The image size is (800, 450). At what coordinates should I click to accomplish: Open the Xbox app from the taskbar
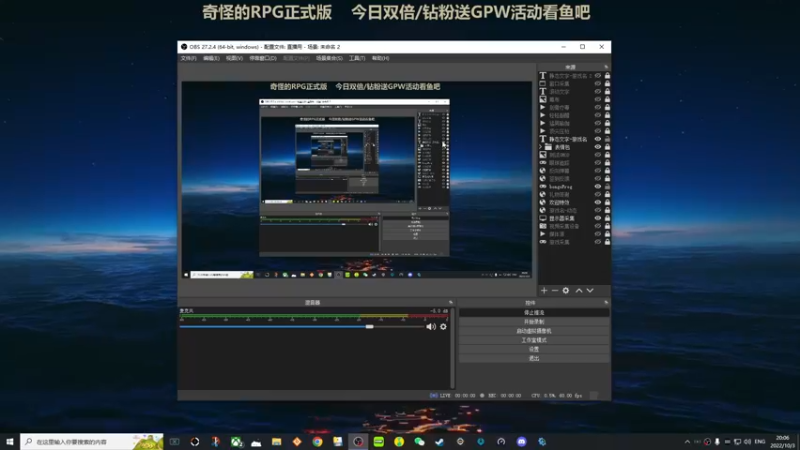click(236, 442)
